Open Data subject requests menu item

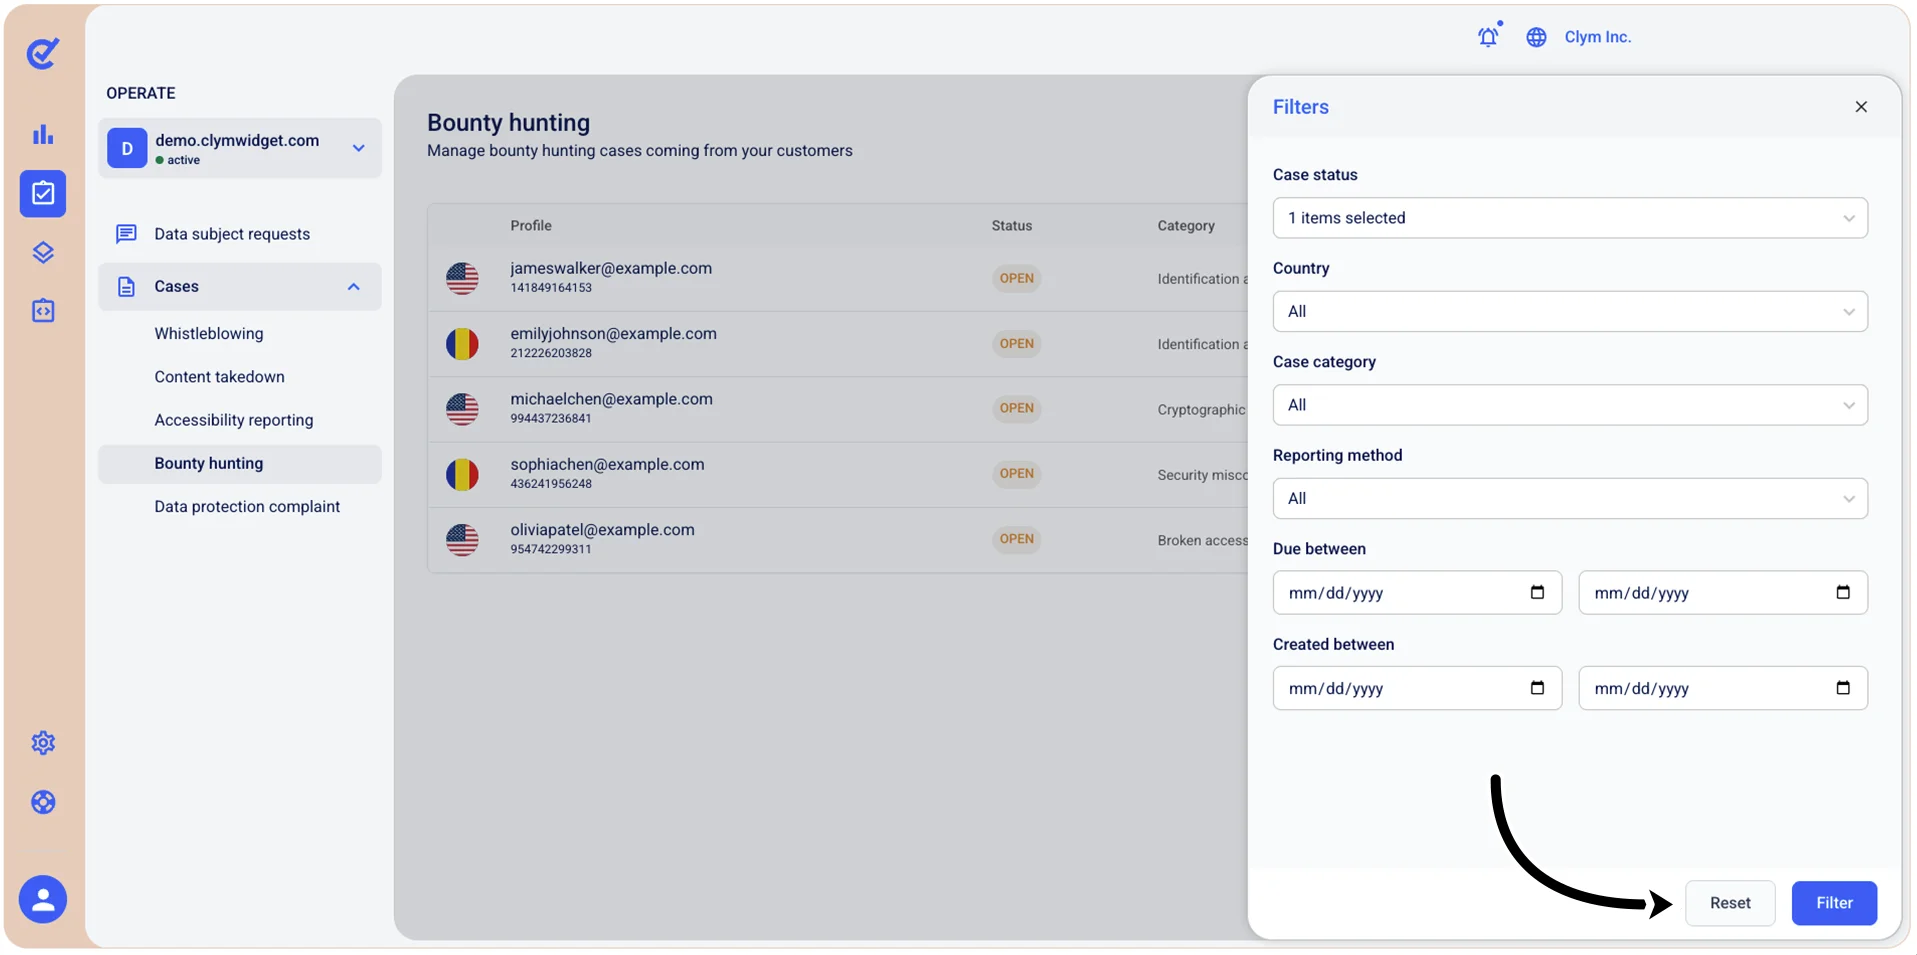pos(240,234)
